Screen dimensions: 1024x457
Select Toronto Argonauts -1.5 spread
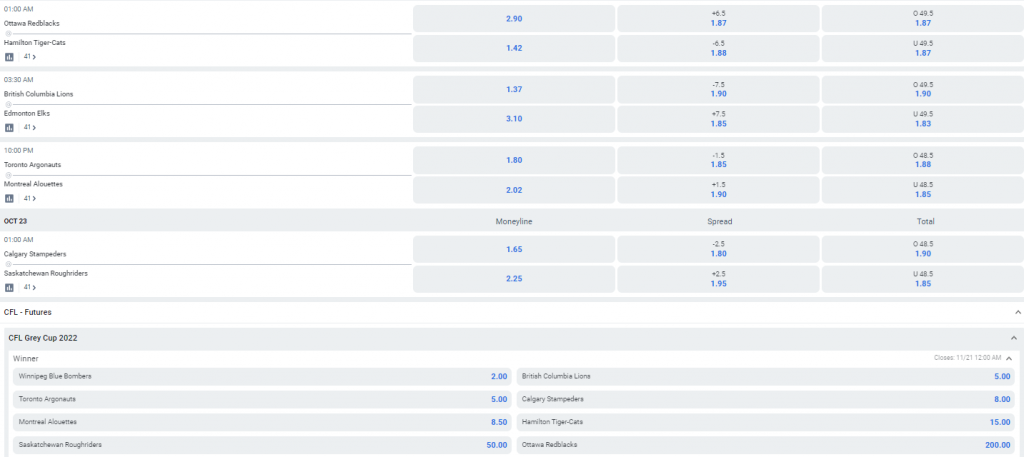[718, 160]
